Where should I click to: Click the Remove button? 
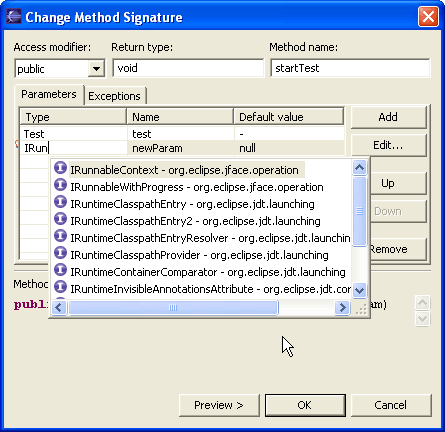pos(398,249)
